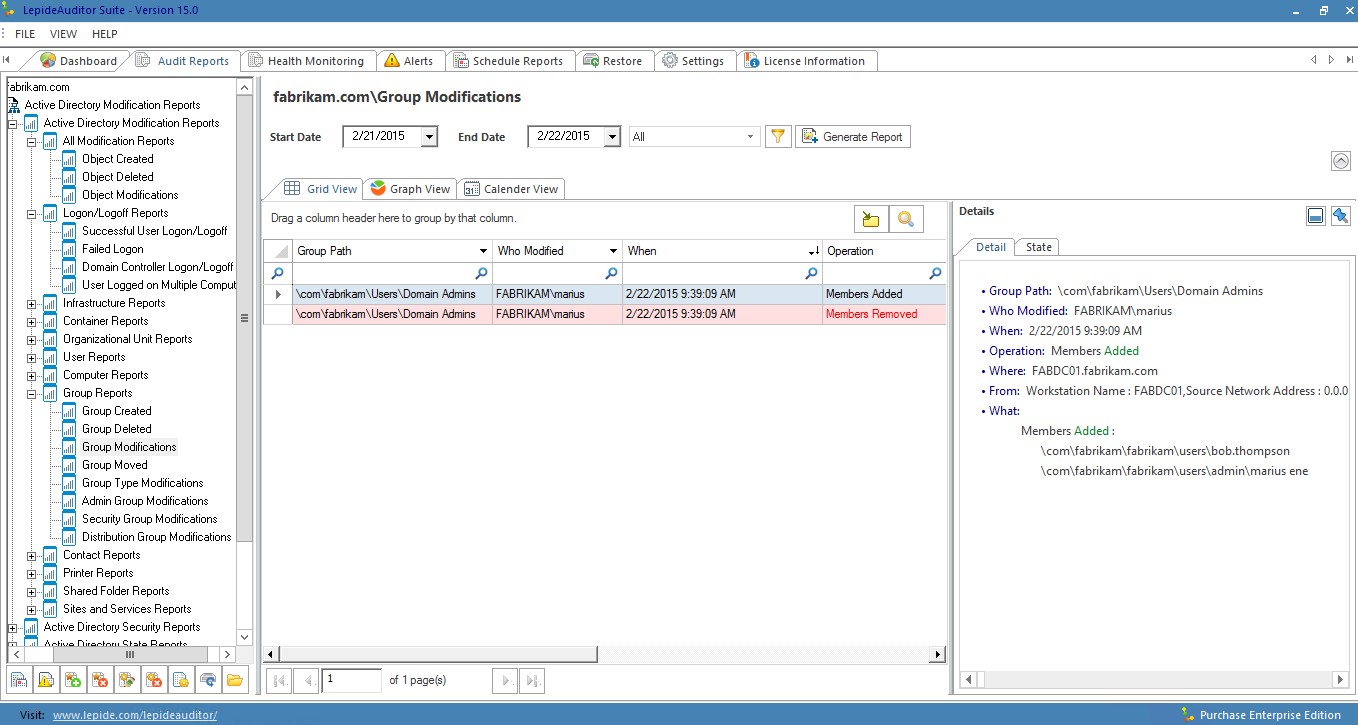Click the page number input field
Screen dimensions: 1358x725
351,680
